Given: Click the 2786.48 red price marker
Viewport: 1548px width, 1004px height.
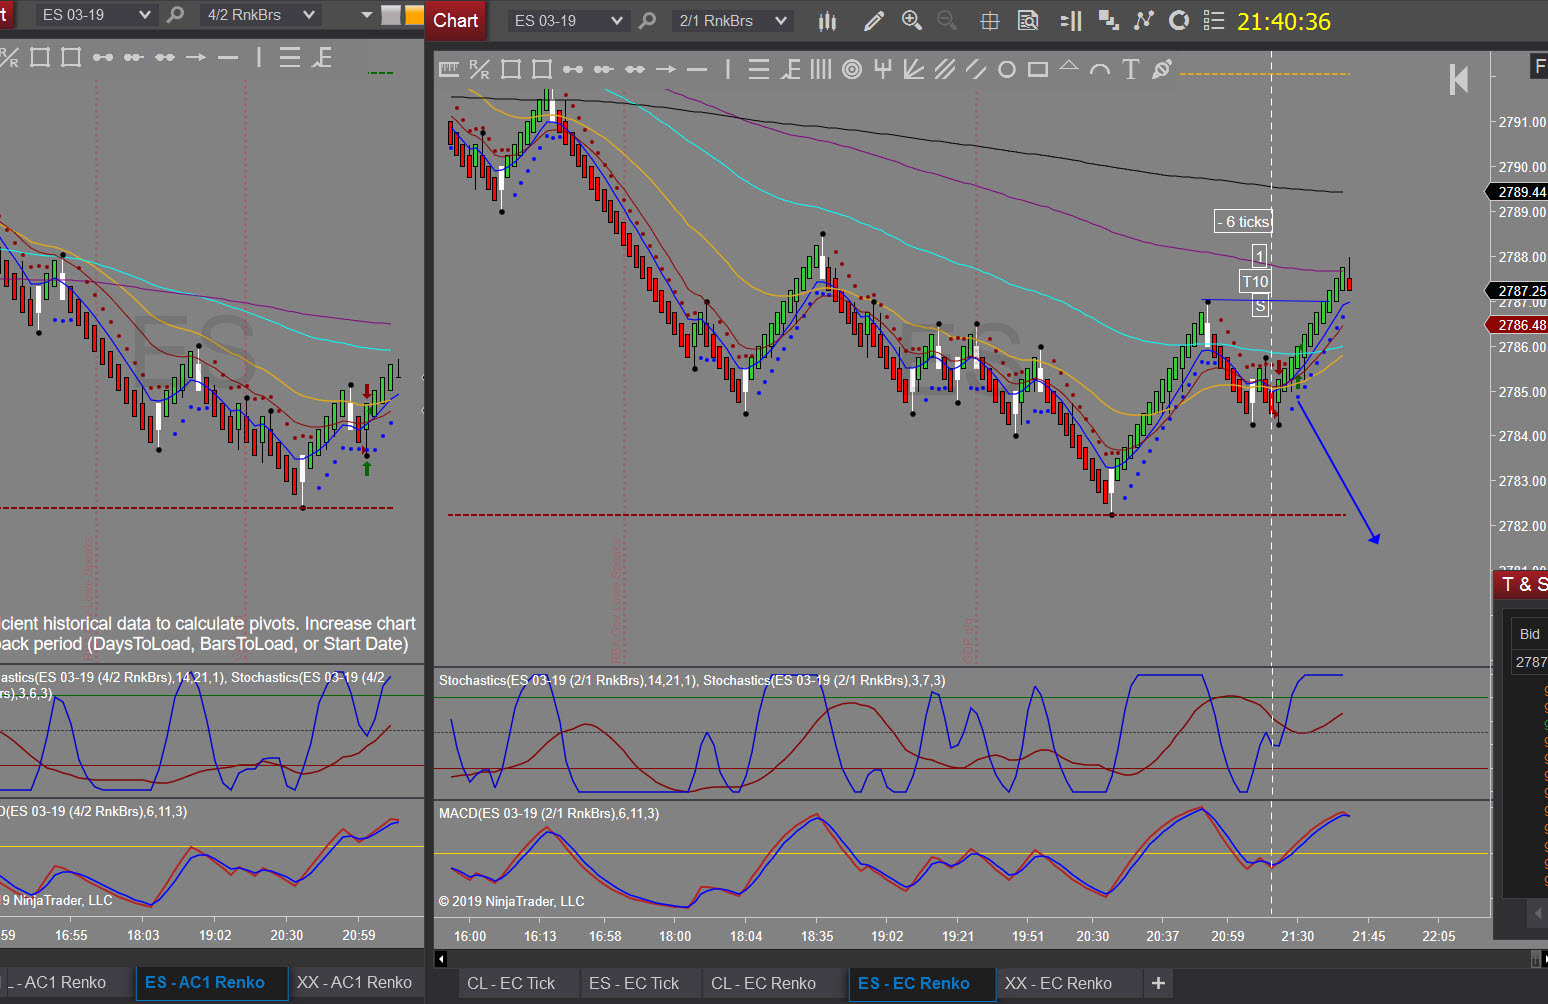Looking at the screenshot, I should 1518,325.
